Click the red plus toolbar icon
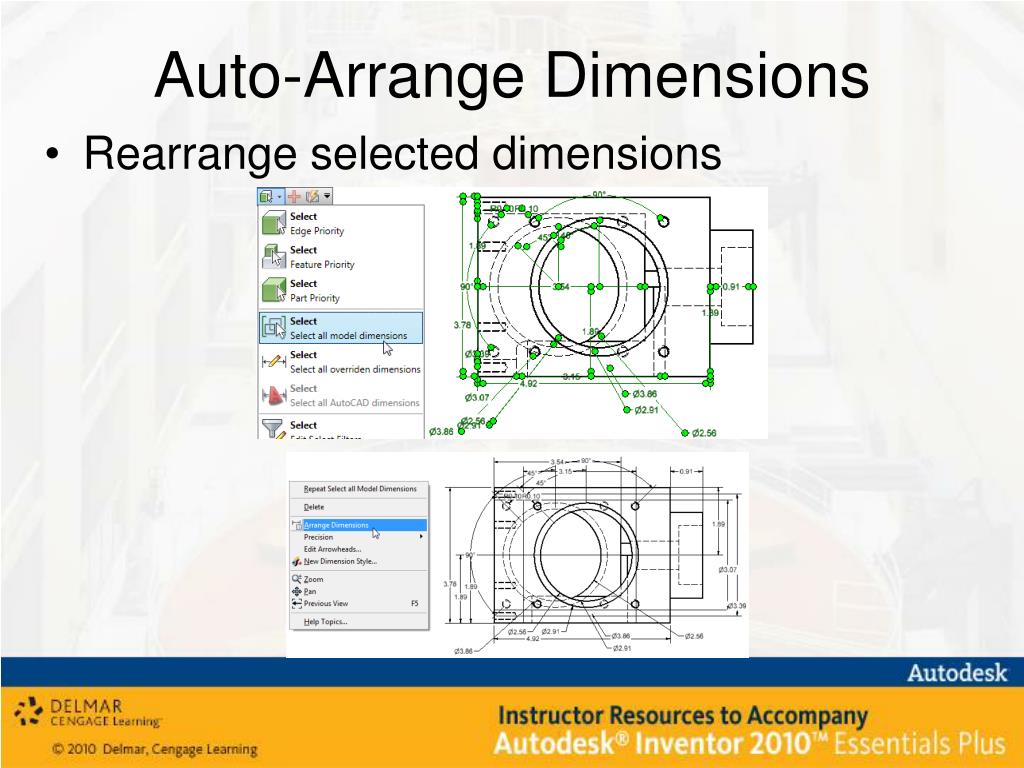 (x=294, y=196)
